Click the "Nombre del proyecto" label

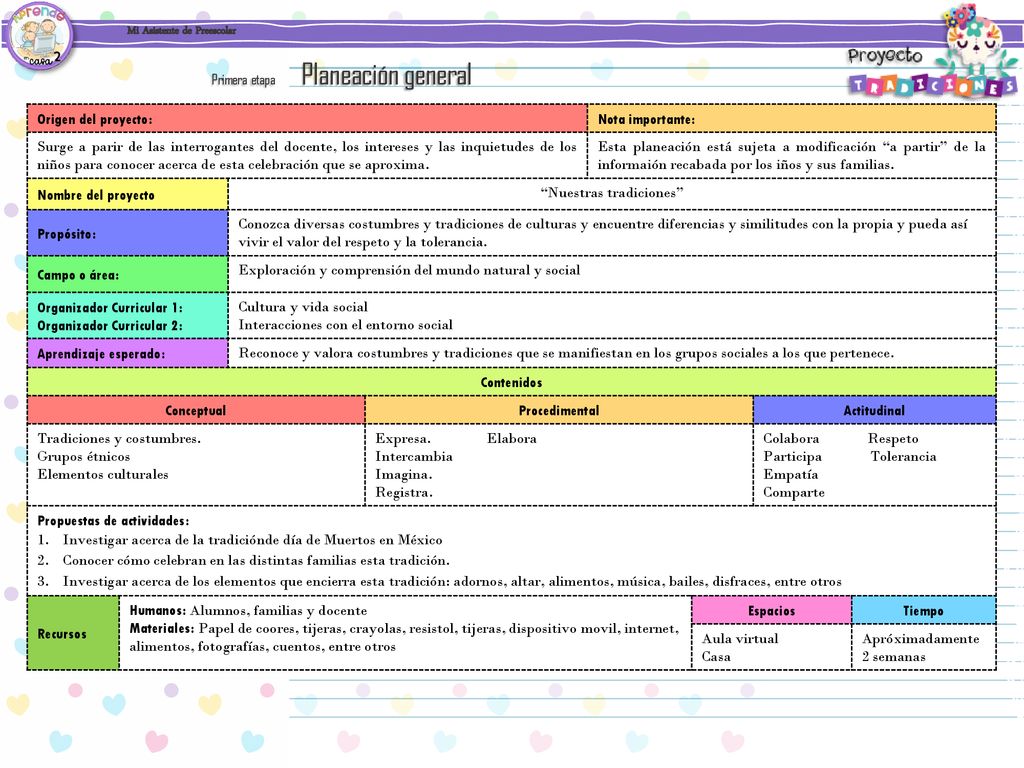pyautogui.click(x=96, y=195)
